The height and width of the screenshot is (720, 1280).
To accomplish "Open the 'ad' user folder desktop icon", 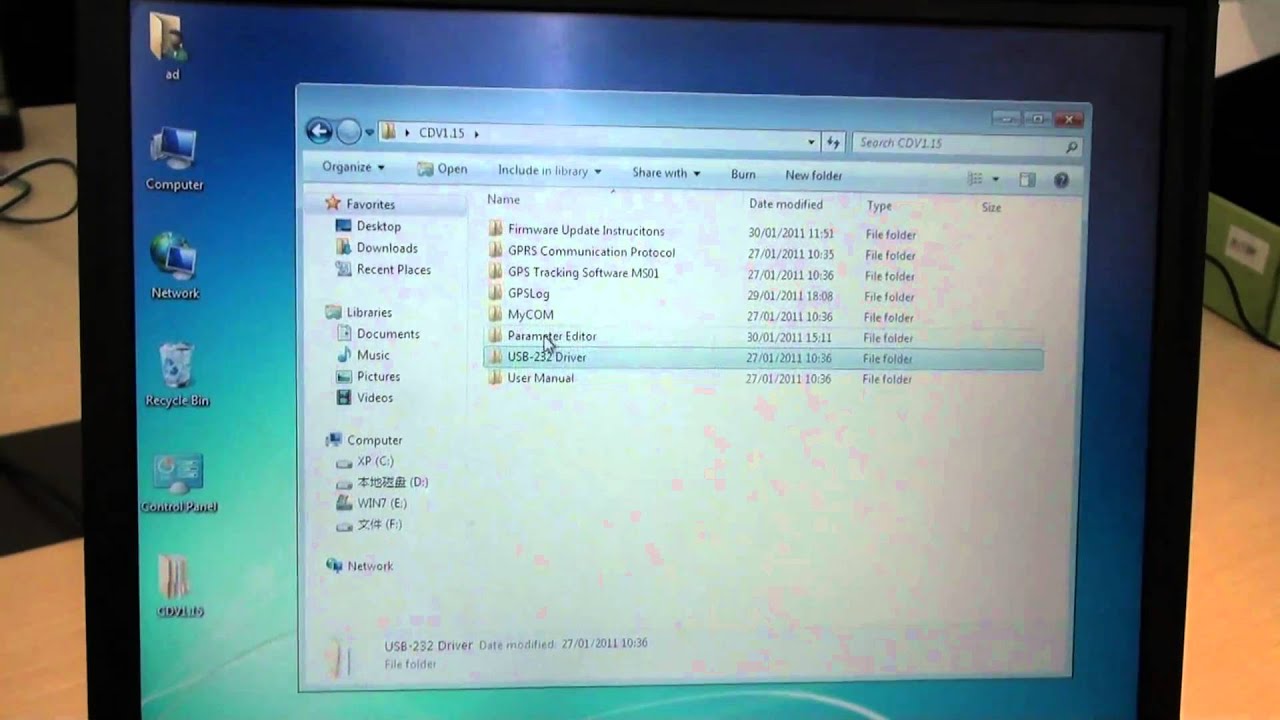I will (x=170, y=45).
